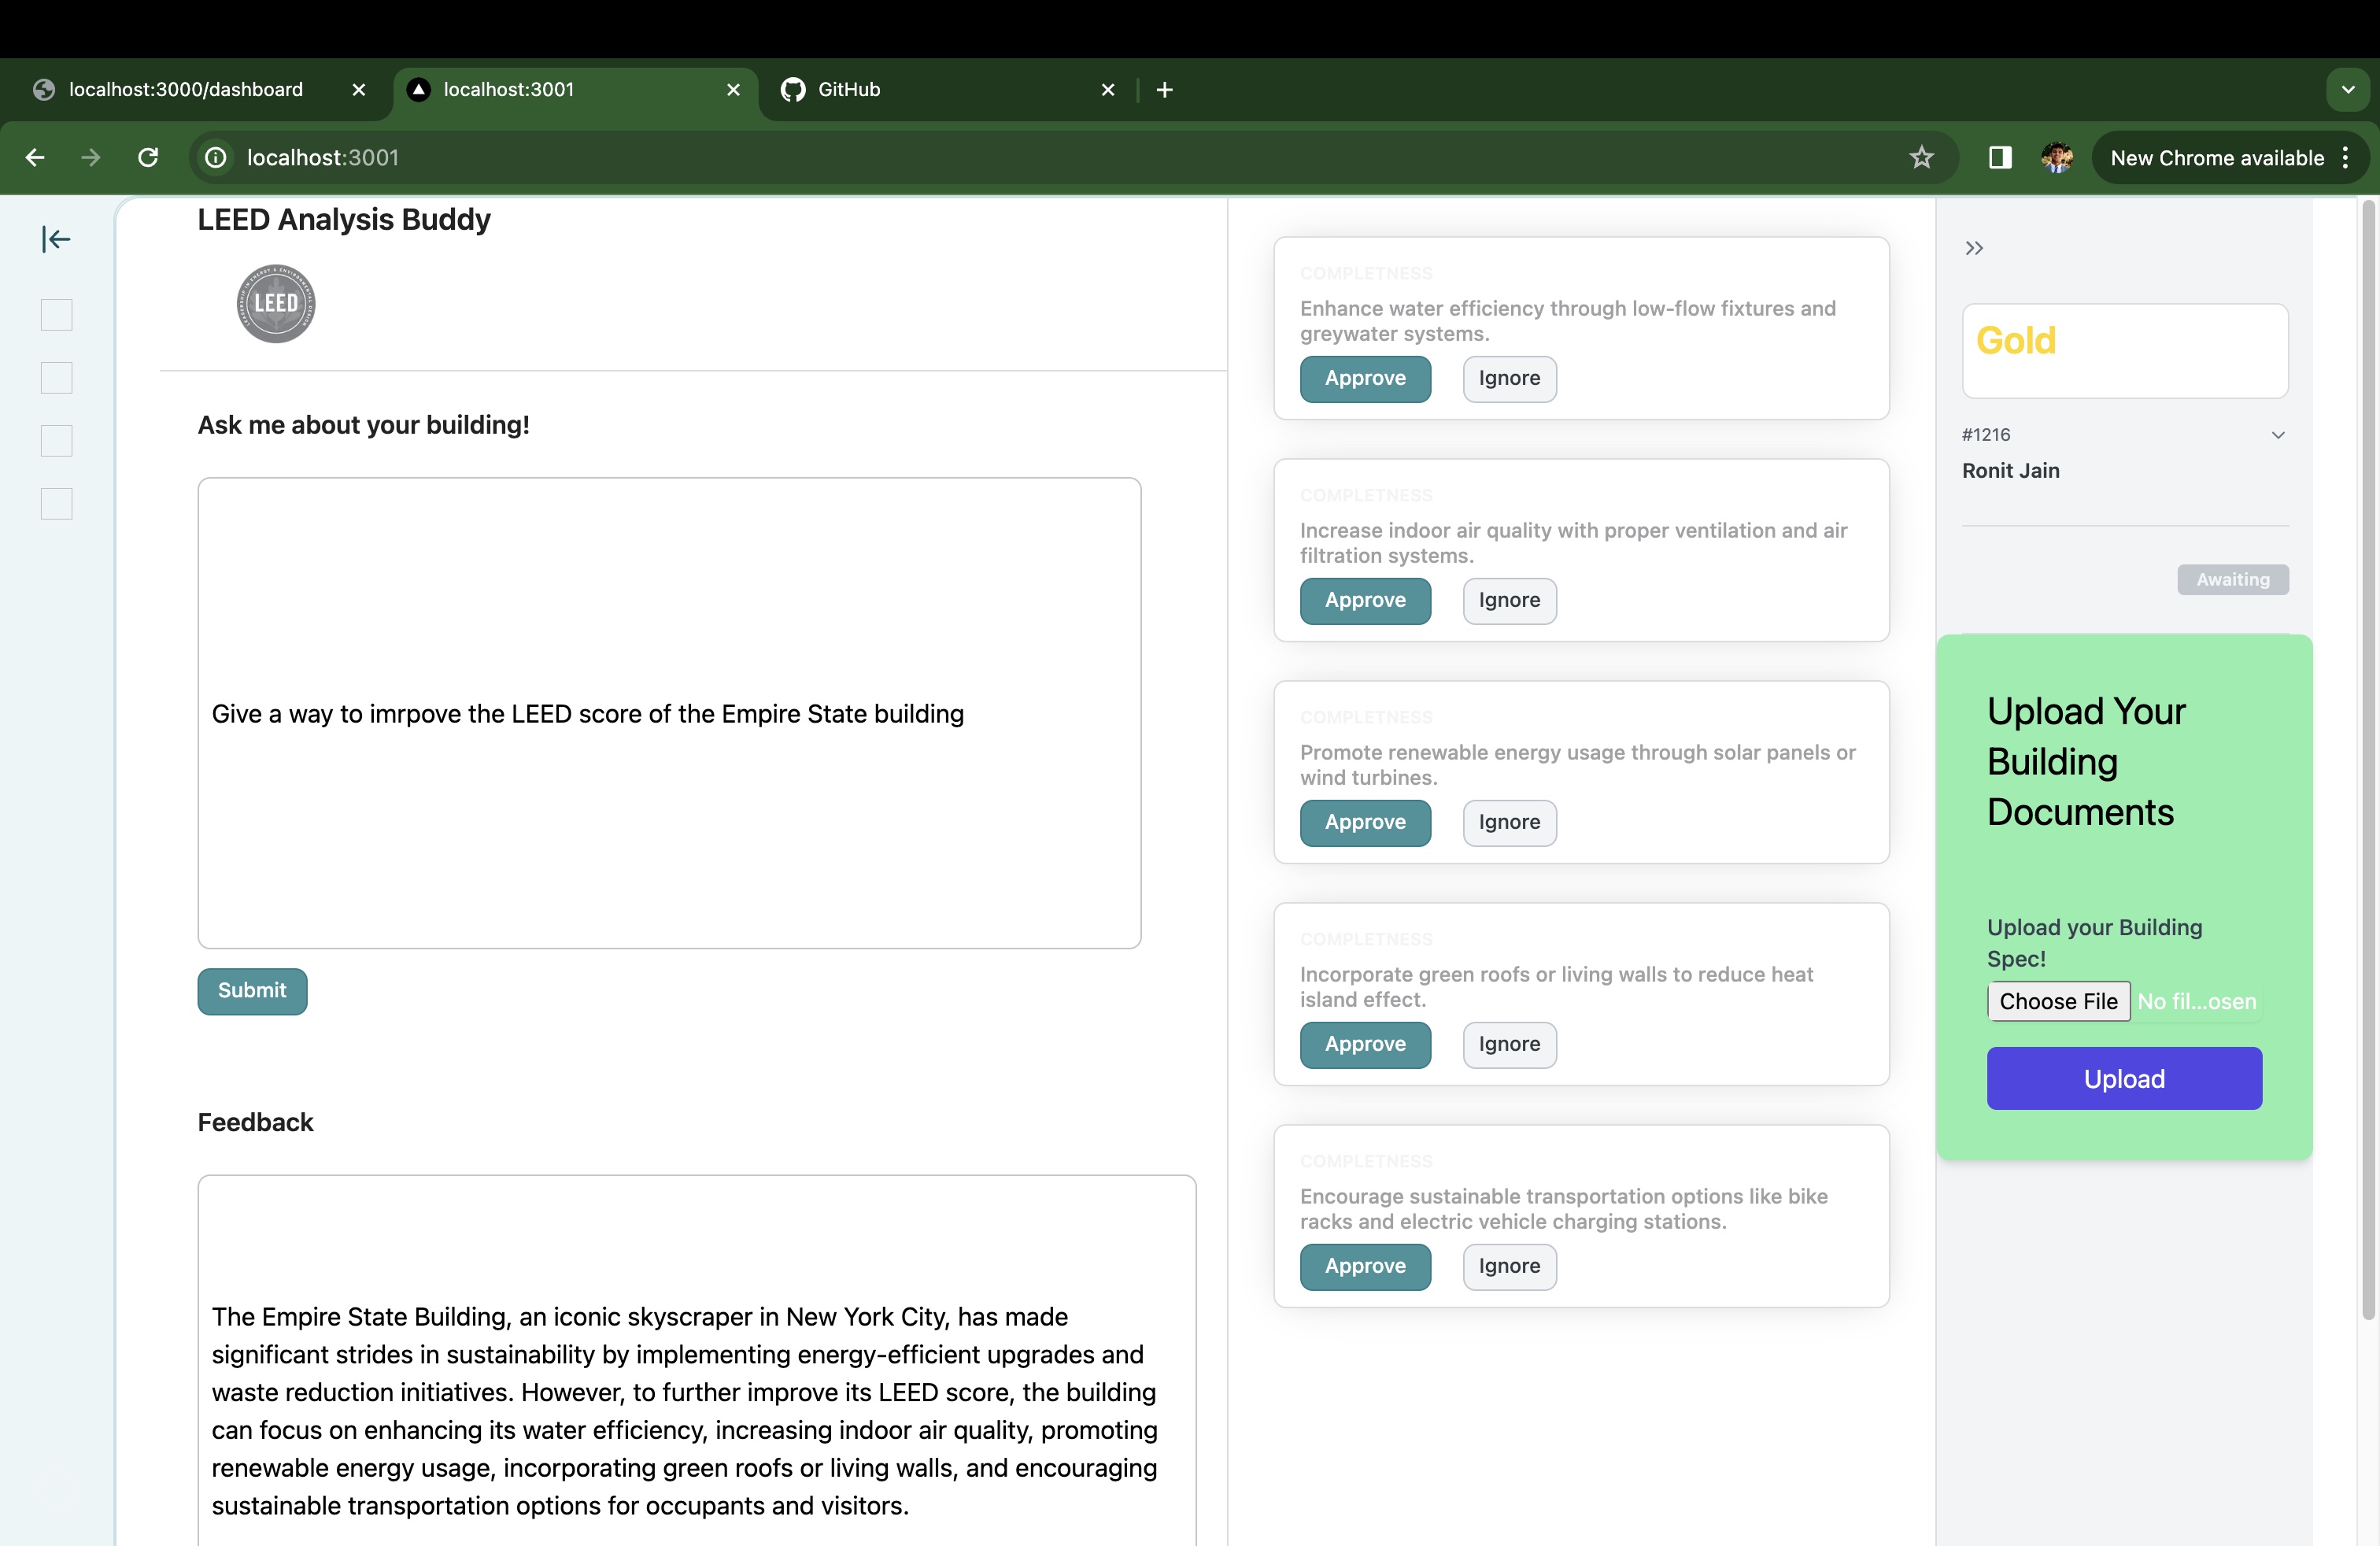Bookmark this page with star icon

tap(1921, 157)
